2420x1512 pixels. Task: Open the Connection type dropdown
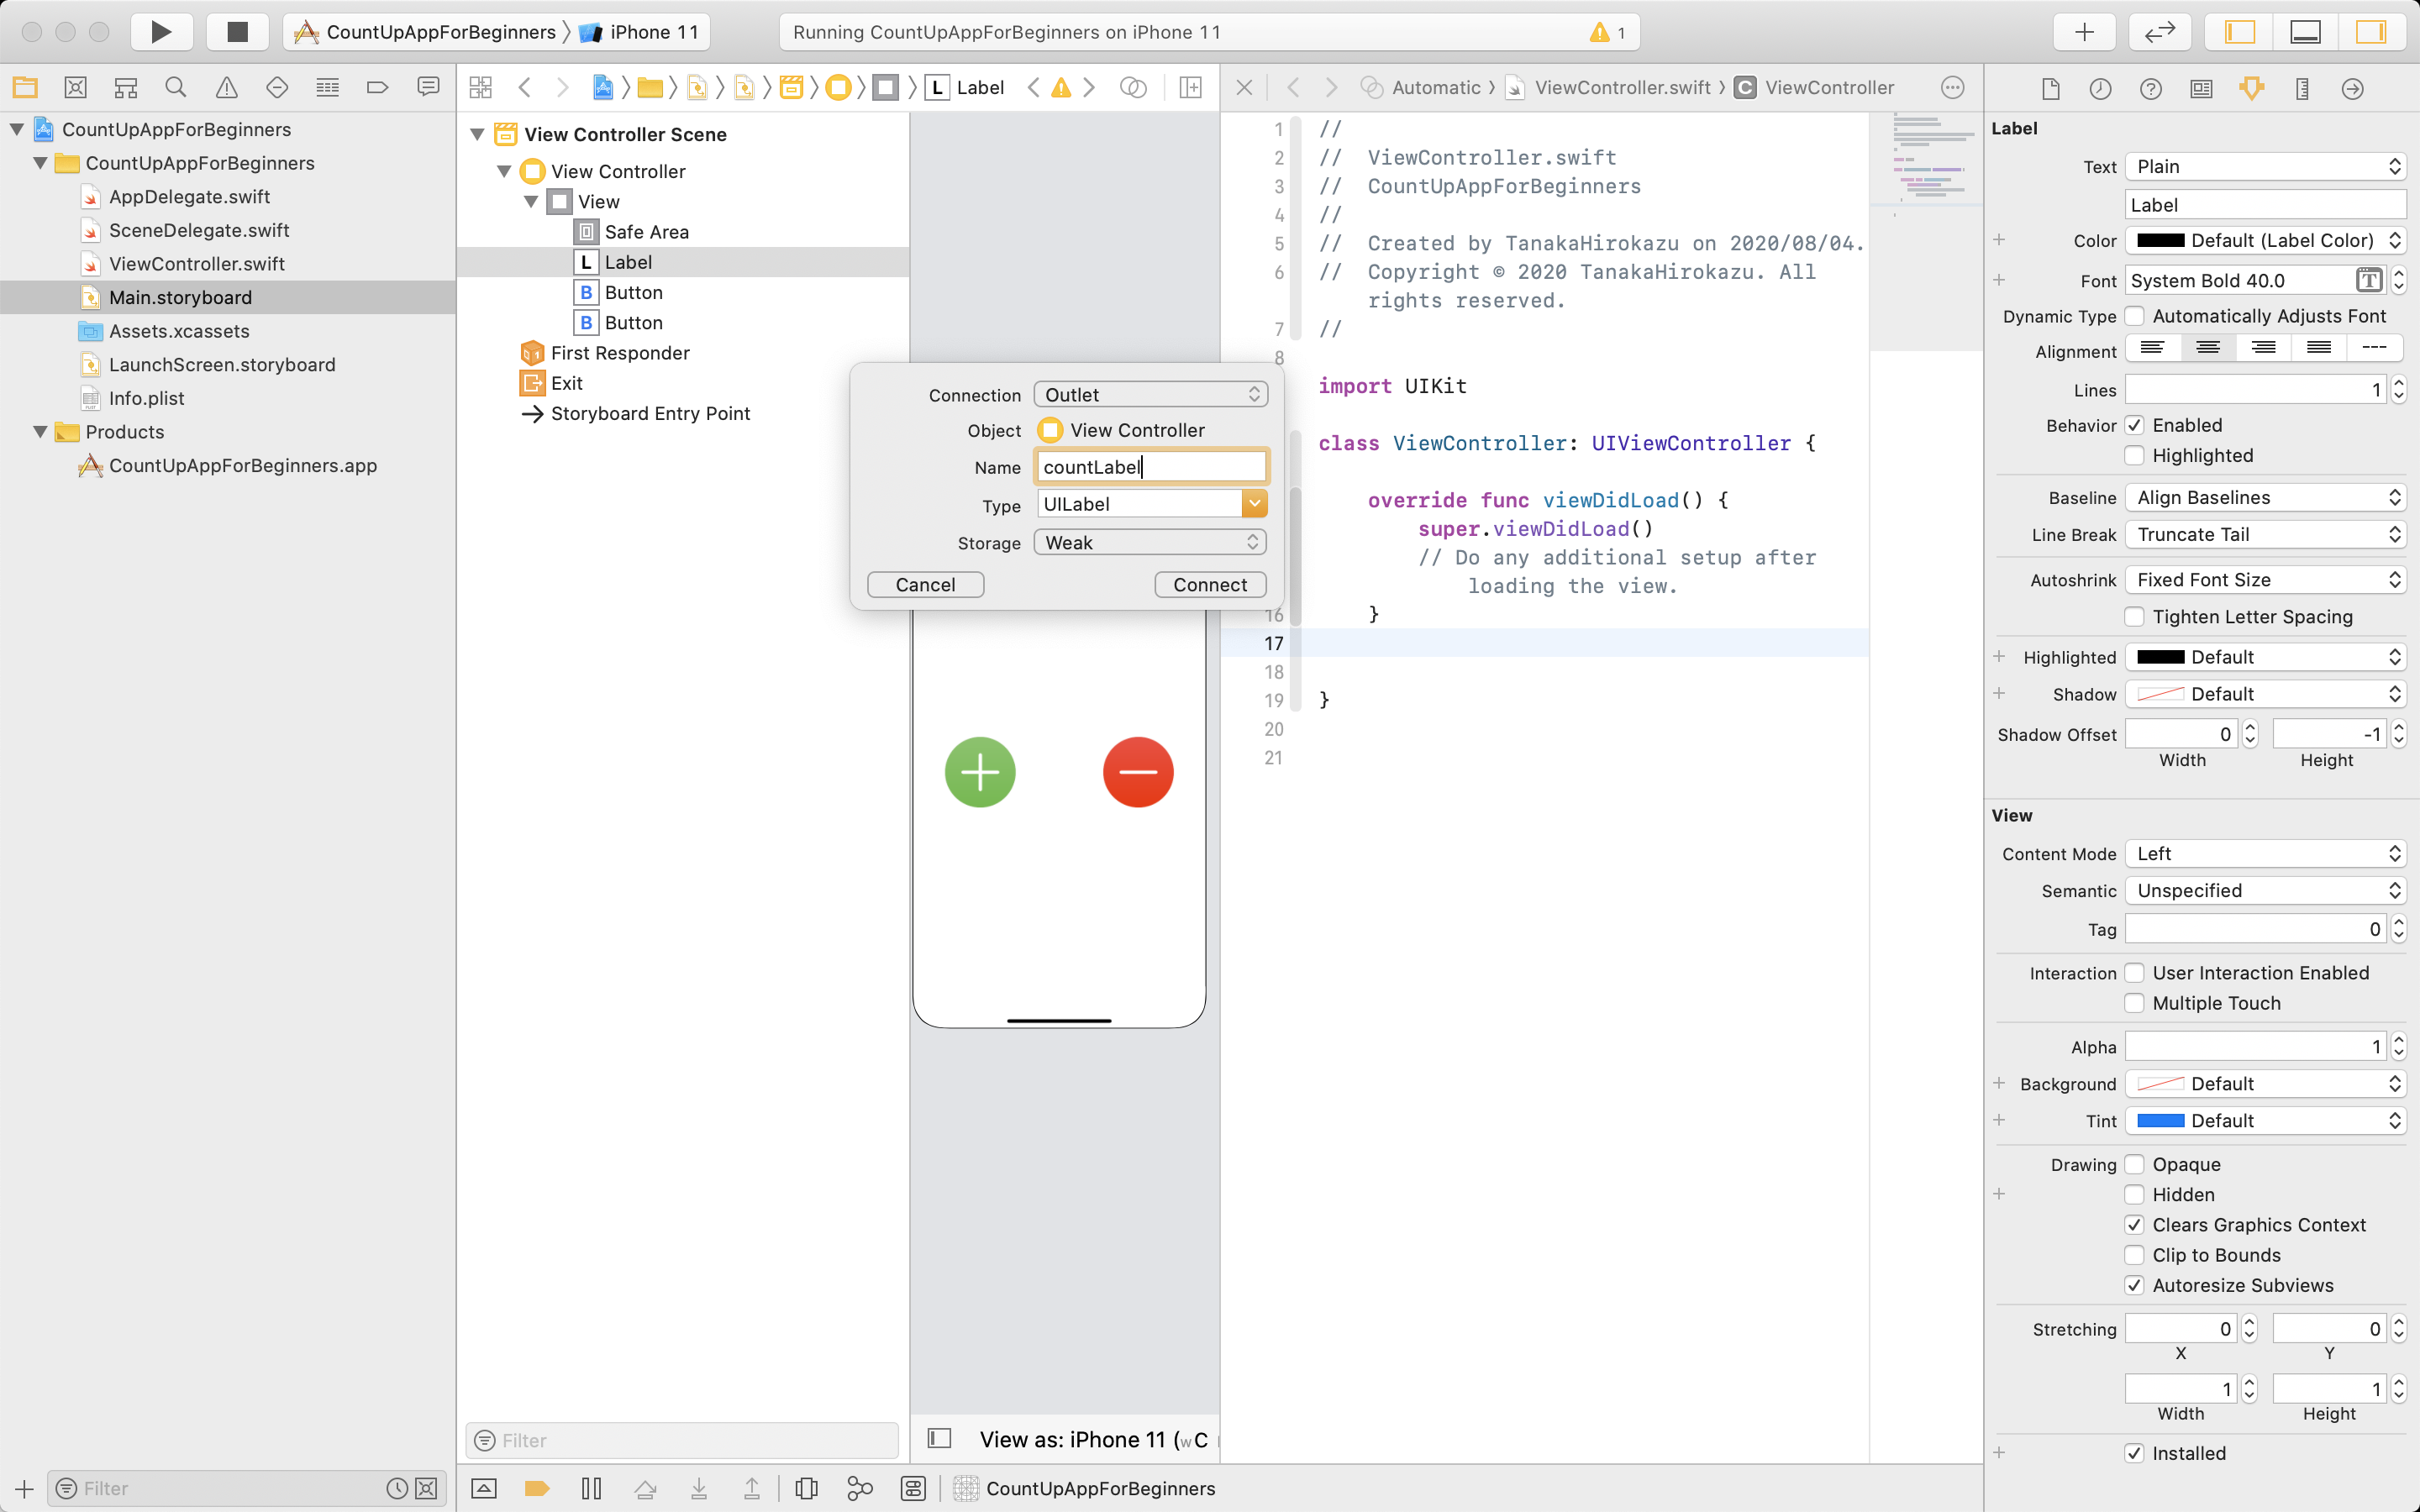pyautogui.click(x=1148, y=392)
